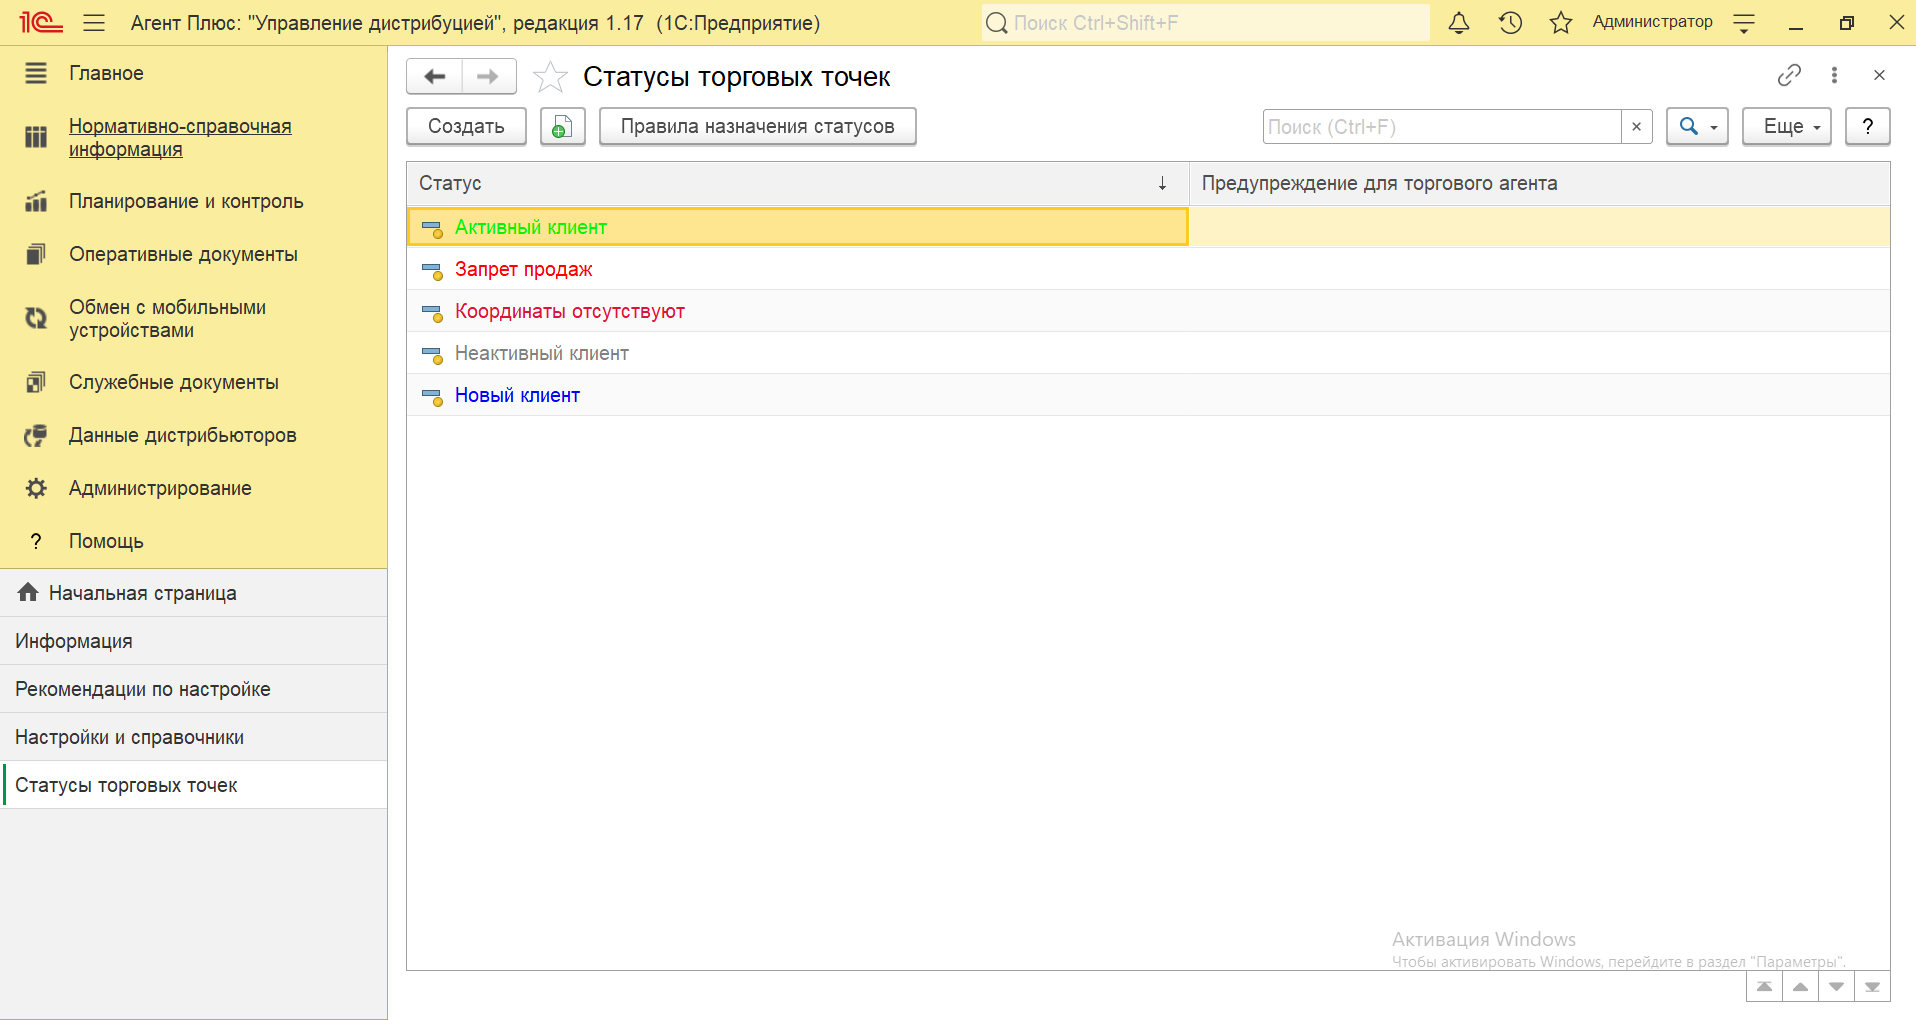This screenshot has width=1916, height=1020.
Task: Focus the Поиск (Ctrl+F) list search field
Action: coord(1441,127)
